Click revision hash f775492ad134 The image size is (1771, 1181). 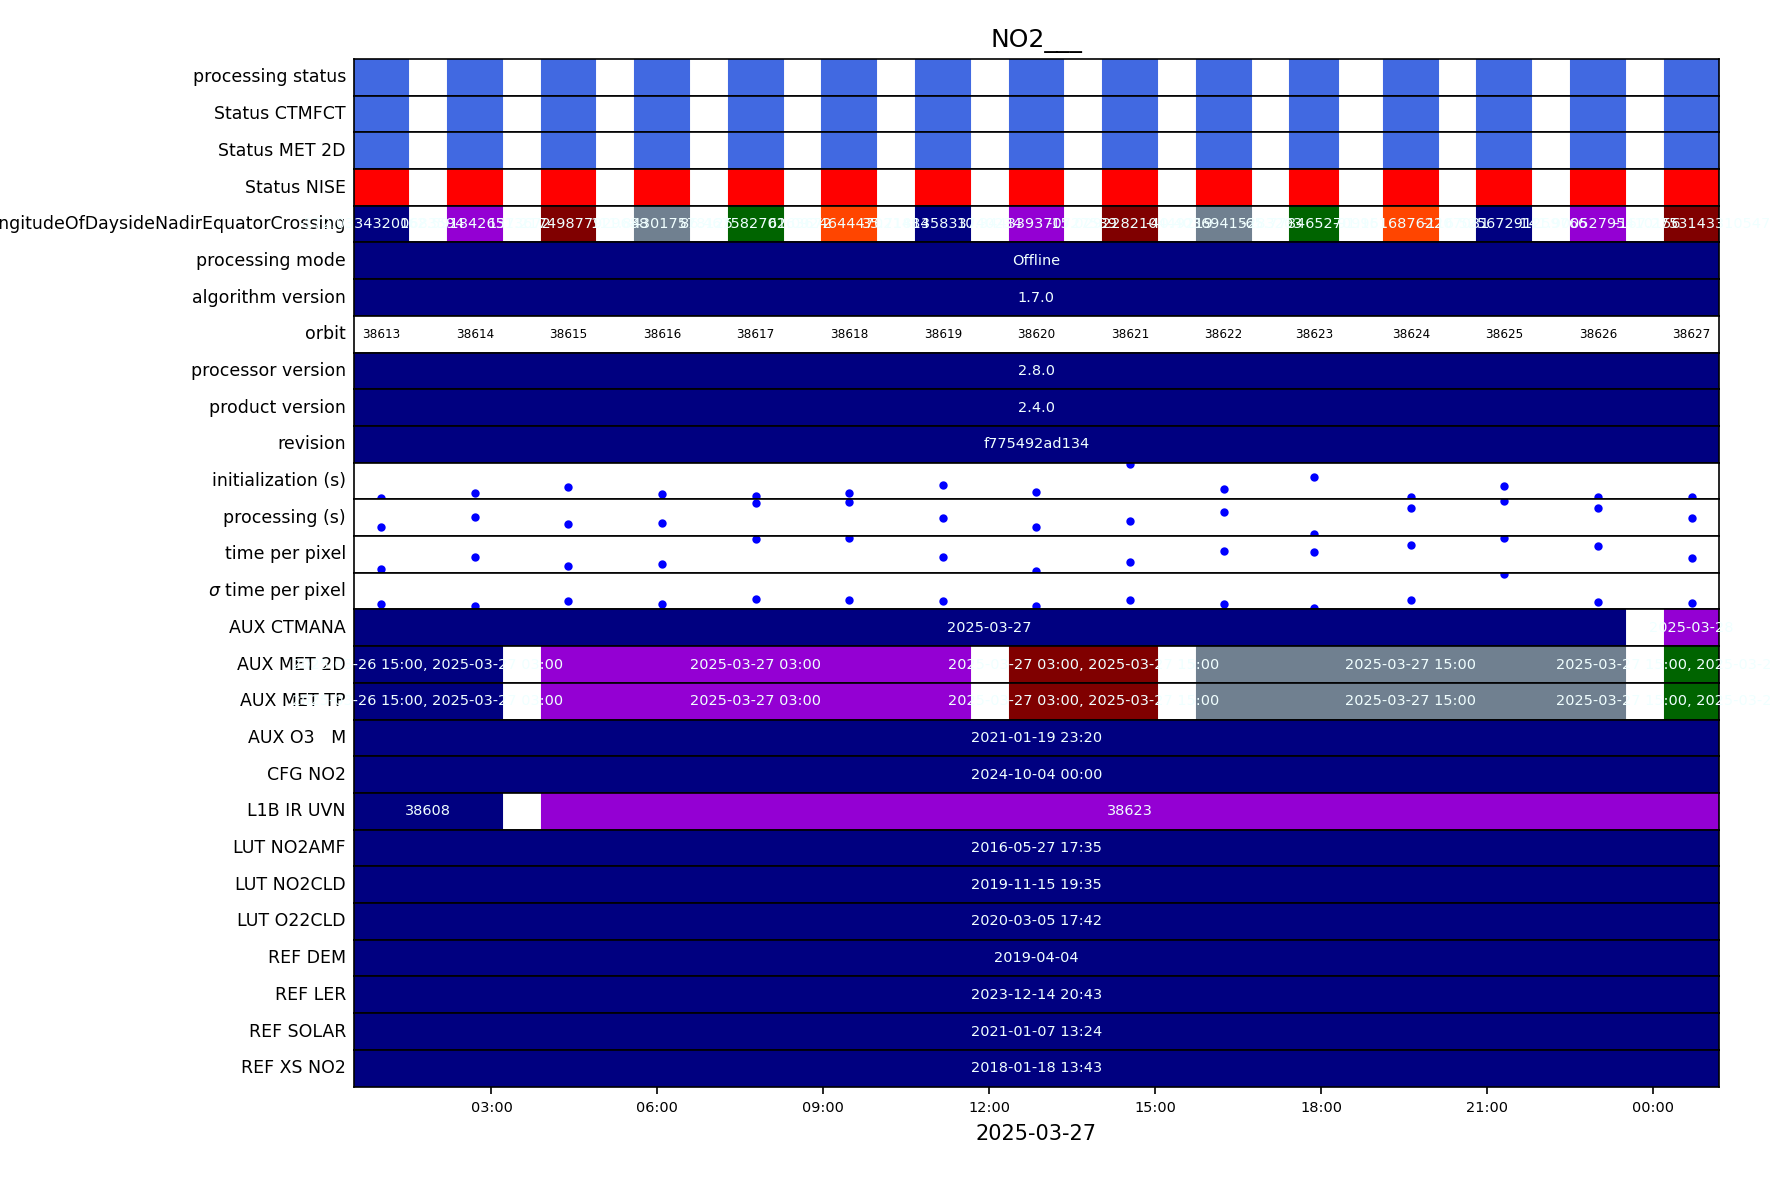click(x=1036, y=443)
